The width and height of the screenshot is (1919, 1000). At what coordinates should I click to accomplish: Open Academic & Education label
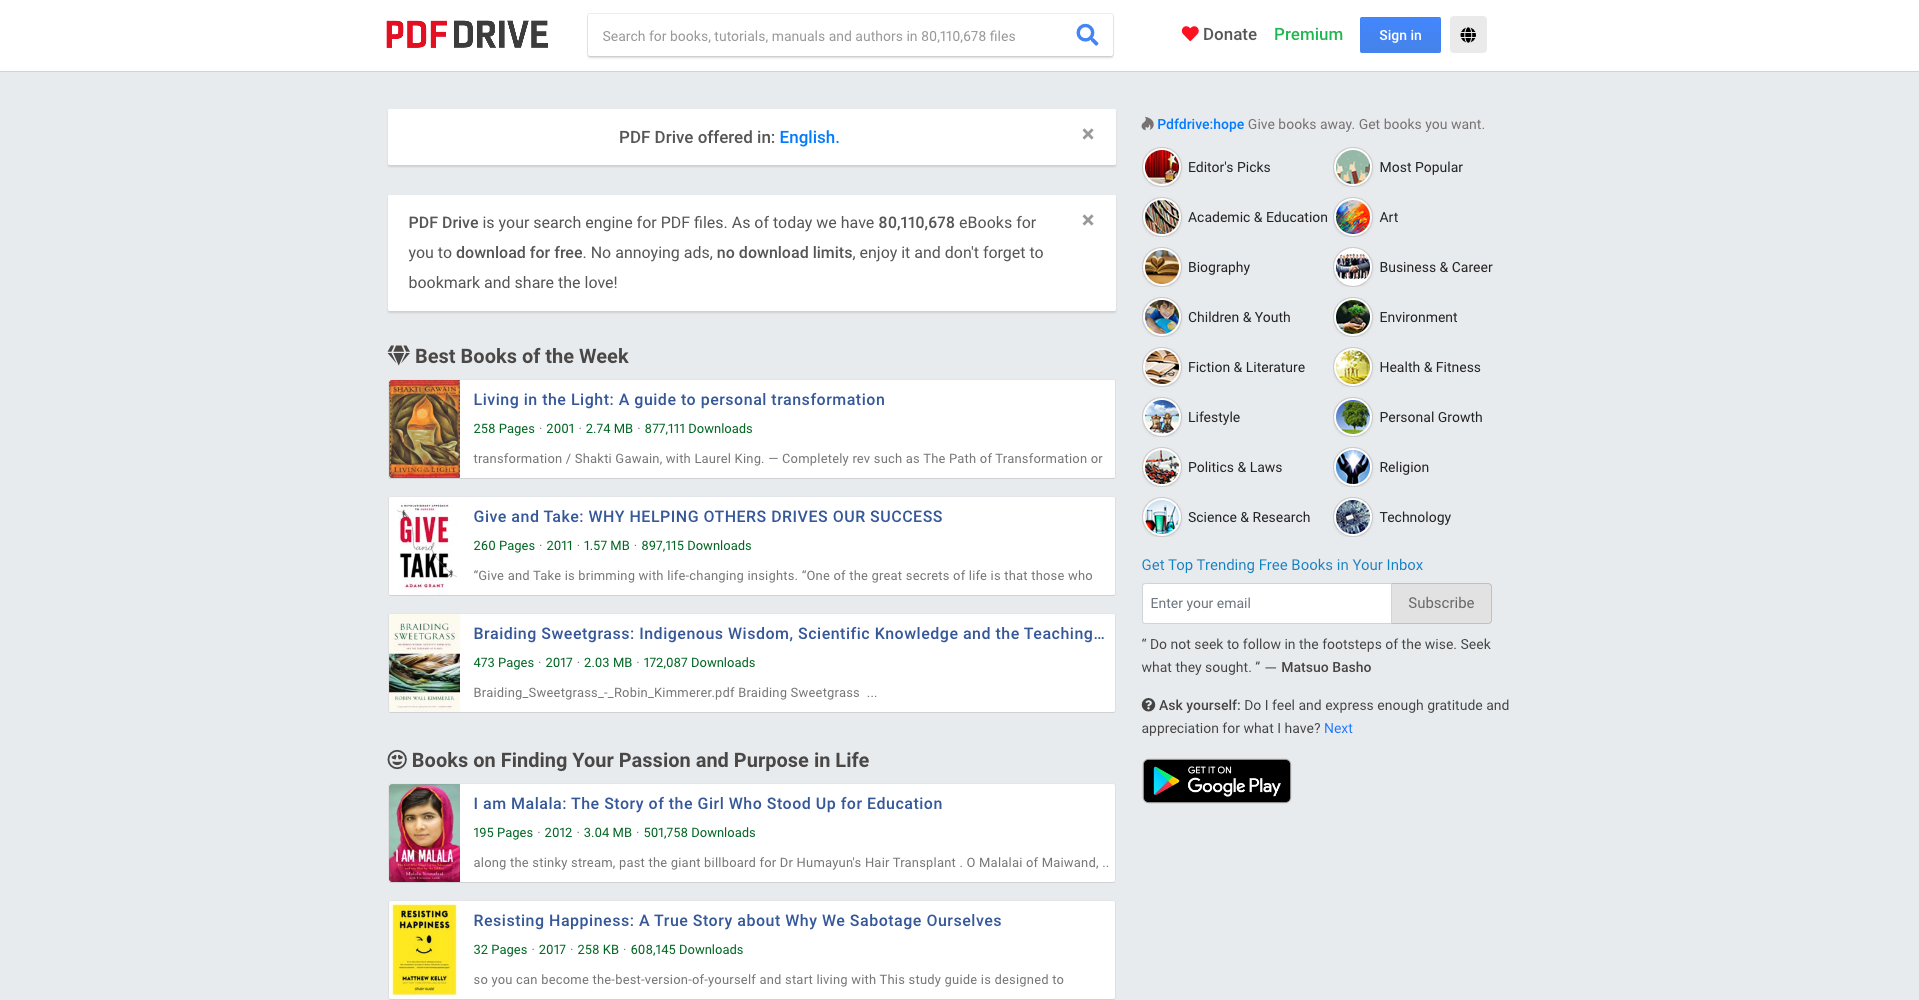coord(1258,217)
